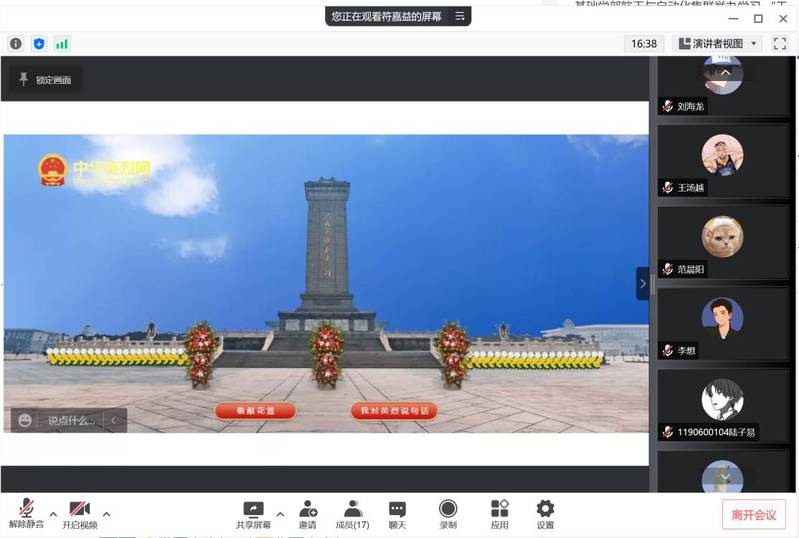Click the 说点什么 chat input field
Image resolution: width=799 pixels, height=538 pixels.
coord(71,421)
